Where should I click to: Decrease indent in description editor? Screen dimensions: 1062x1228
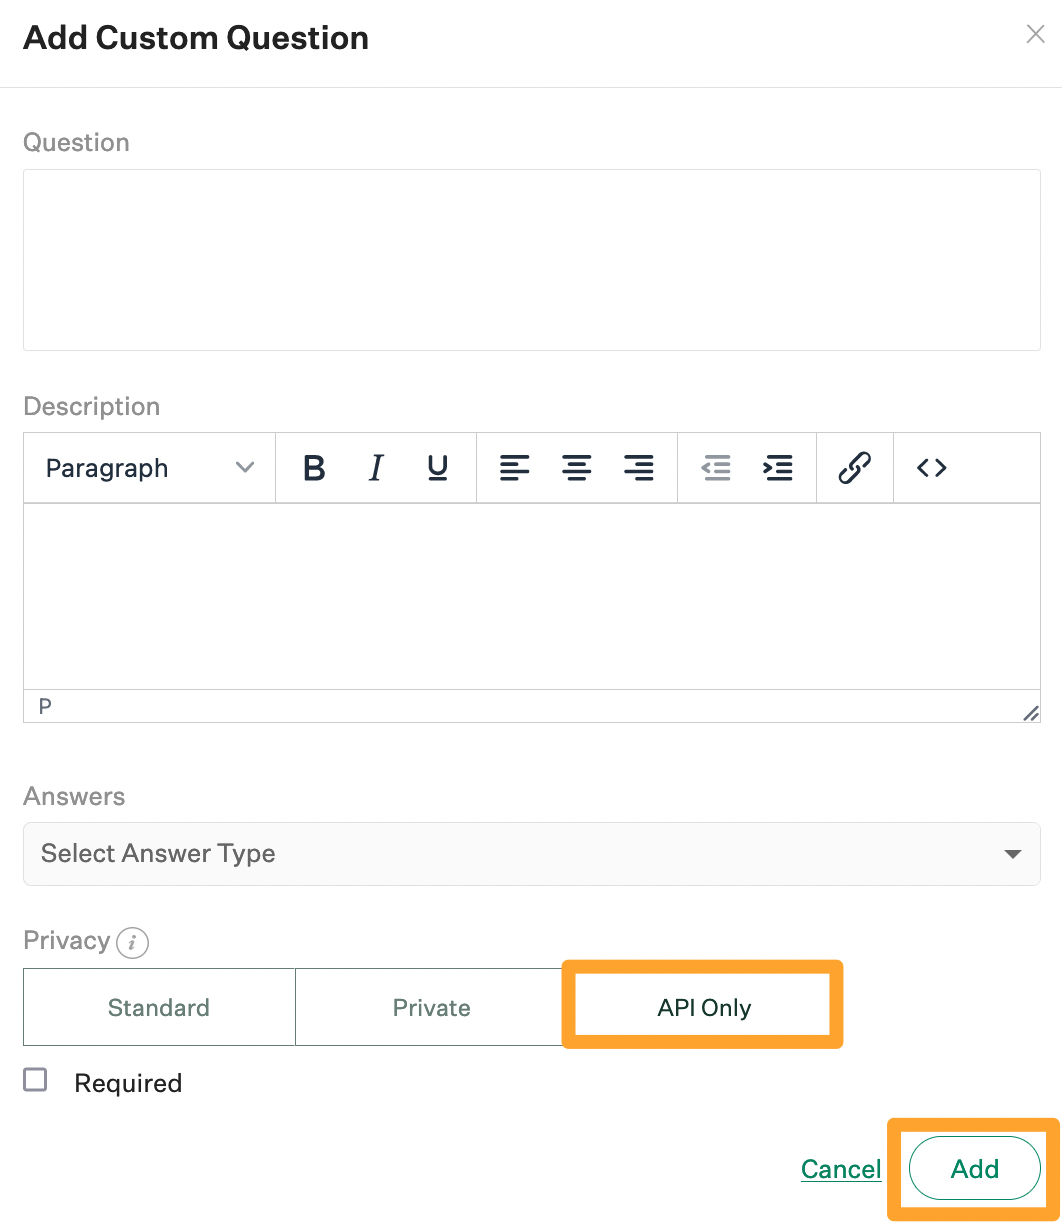click(716, 468)
